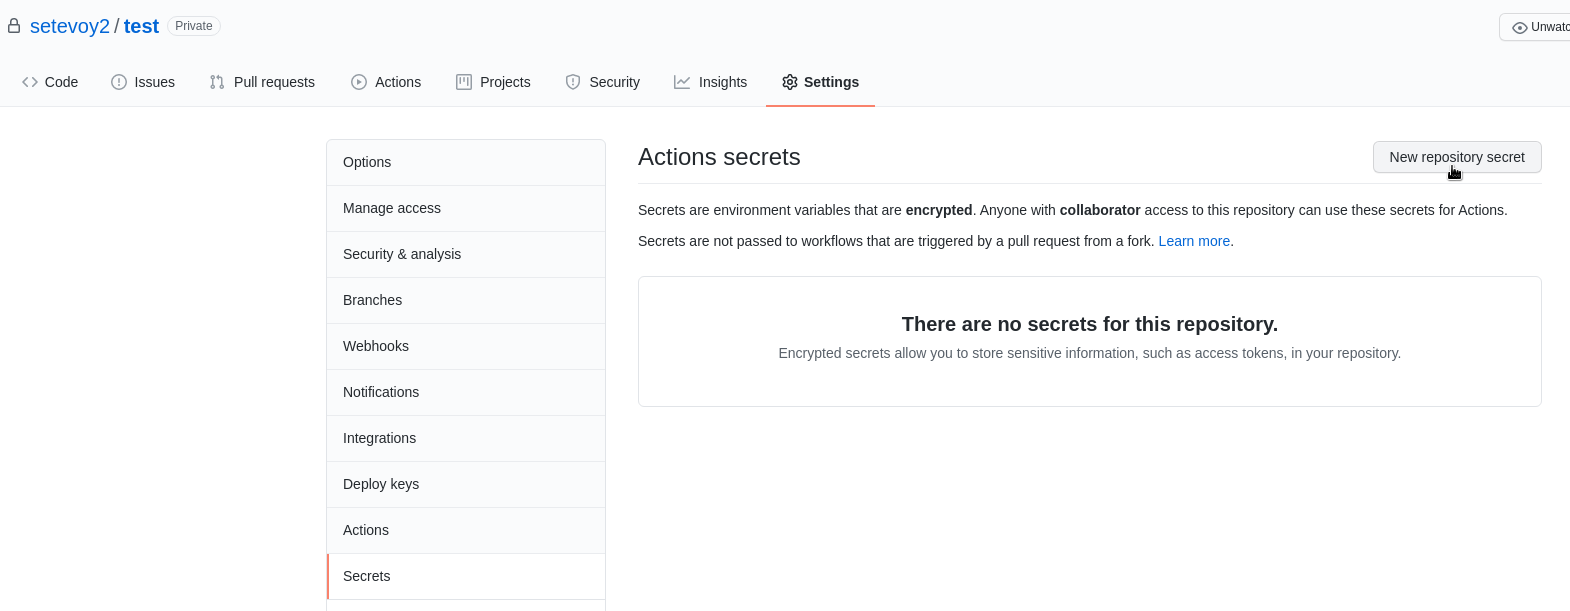Select Security & analysis in sidebar
The image size is (1570, 611).
coord(466,254)
